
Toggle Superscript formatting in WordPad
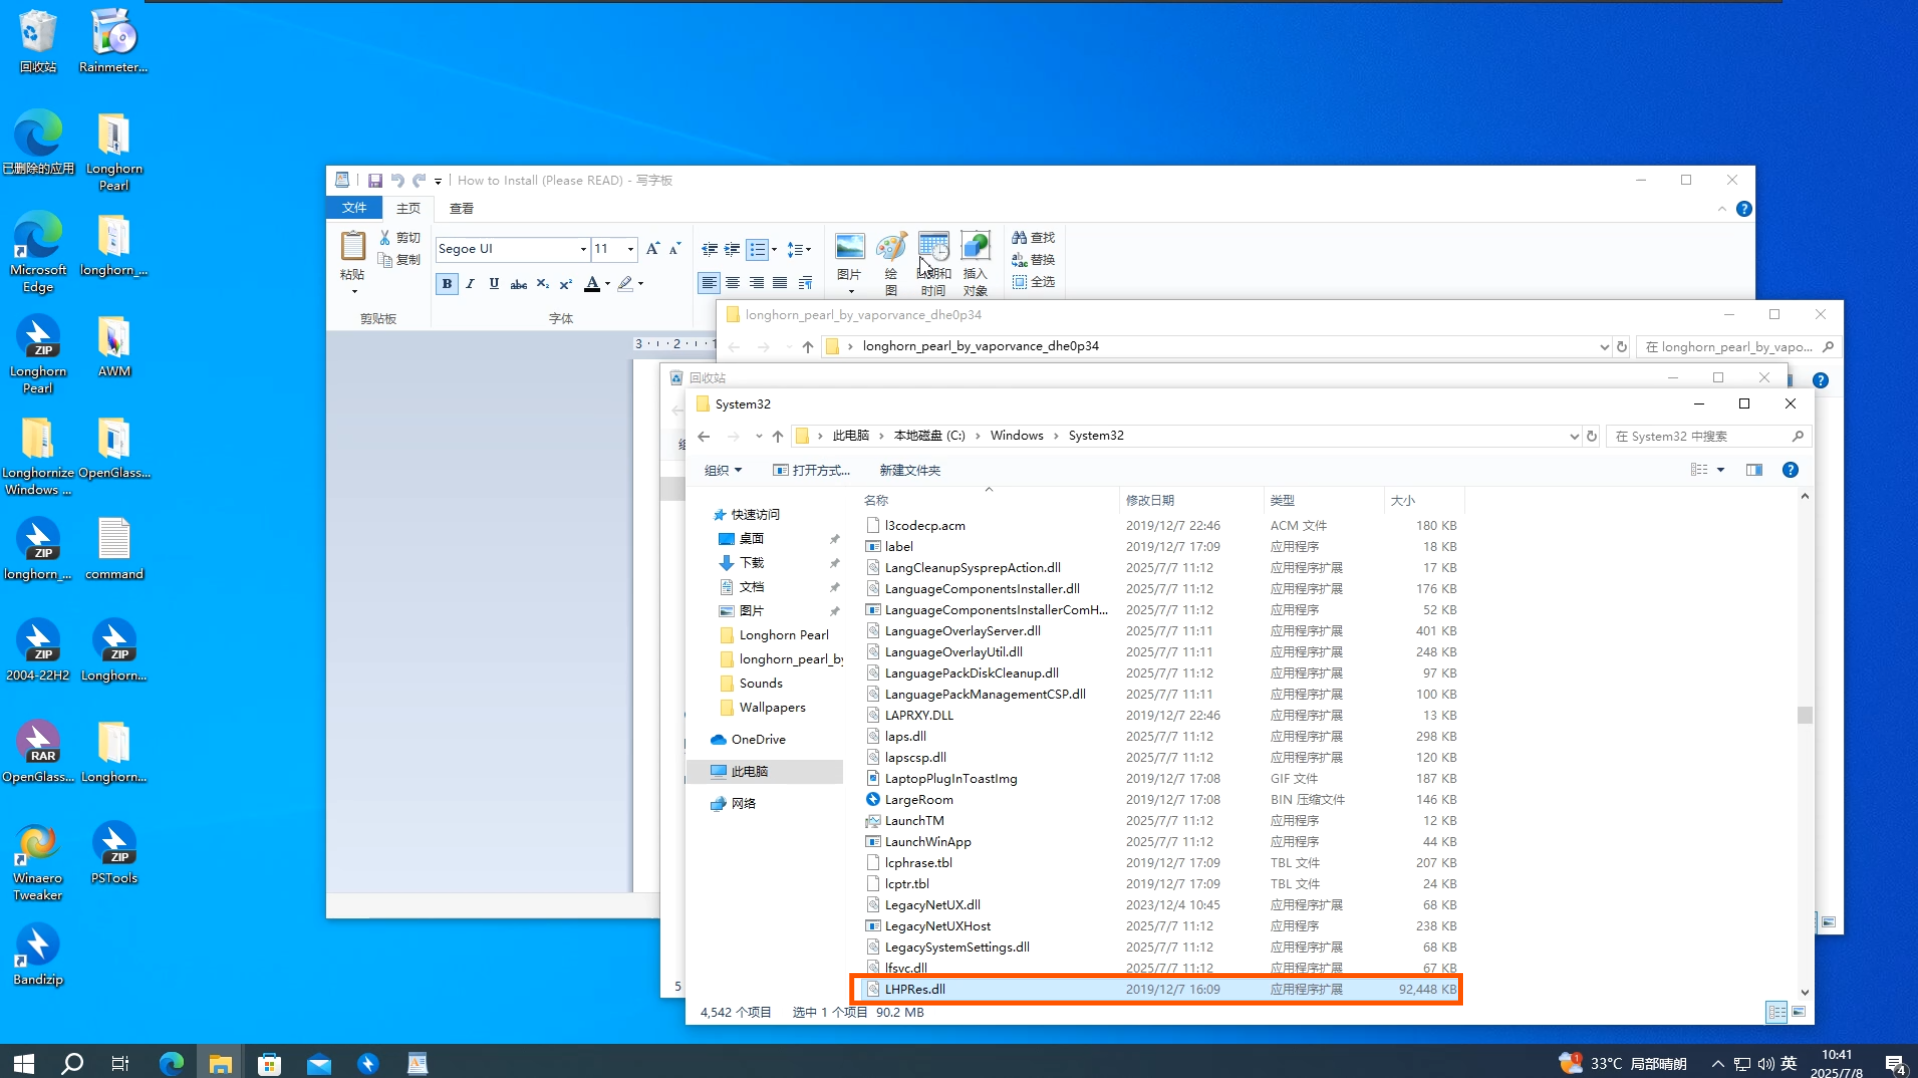(566, 284)
